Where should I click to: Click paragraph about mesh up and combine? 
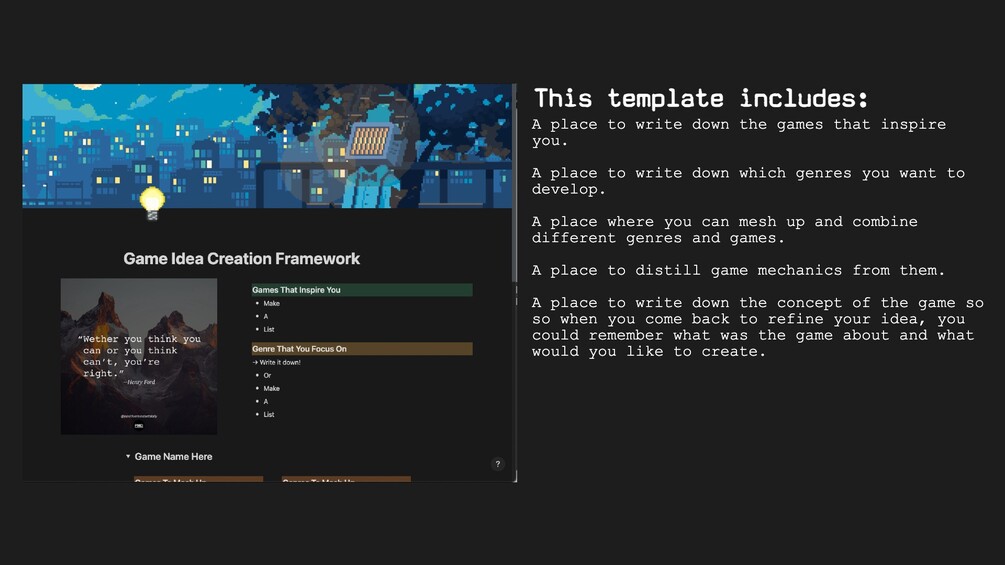tap(725, 229)
